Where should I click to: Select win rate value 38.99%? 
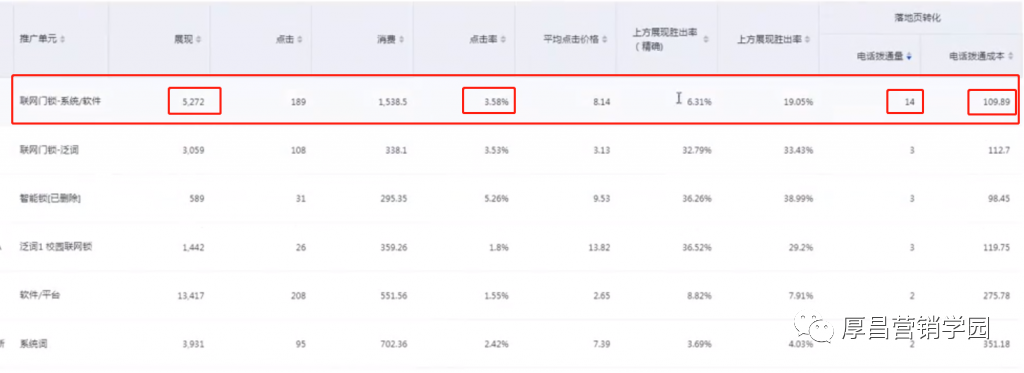click(x=798, y=199)
